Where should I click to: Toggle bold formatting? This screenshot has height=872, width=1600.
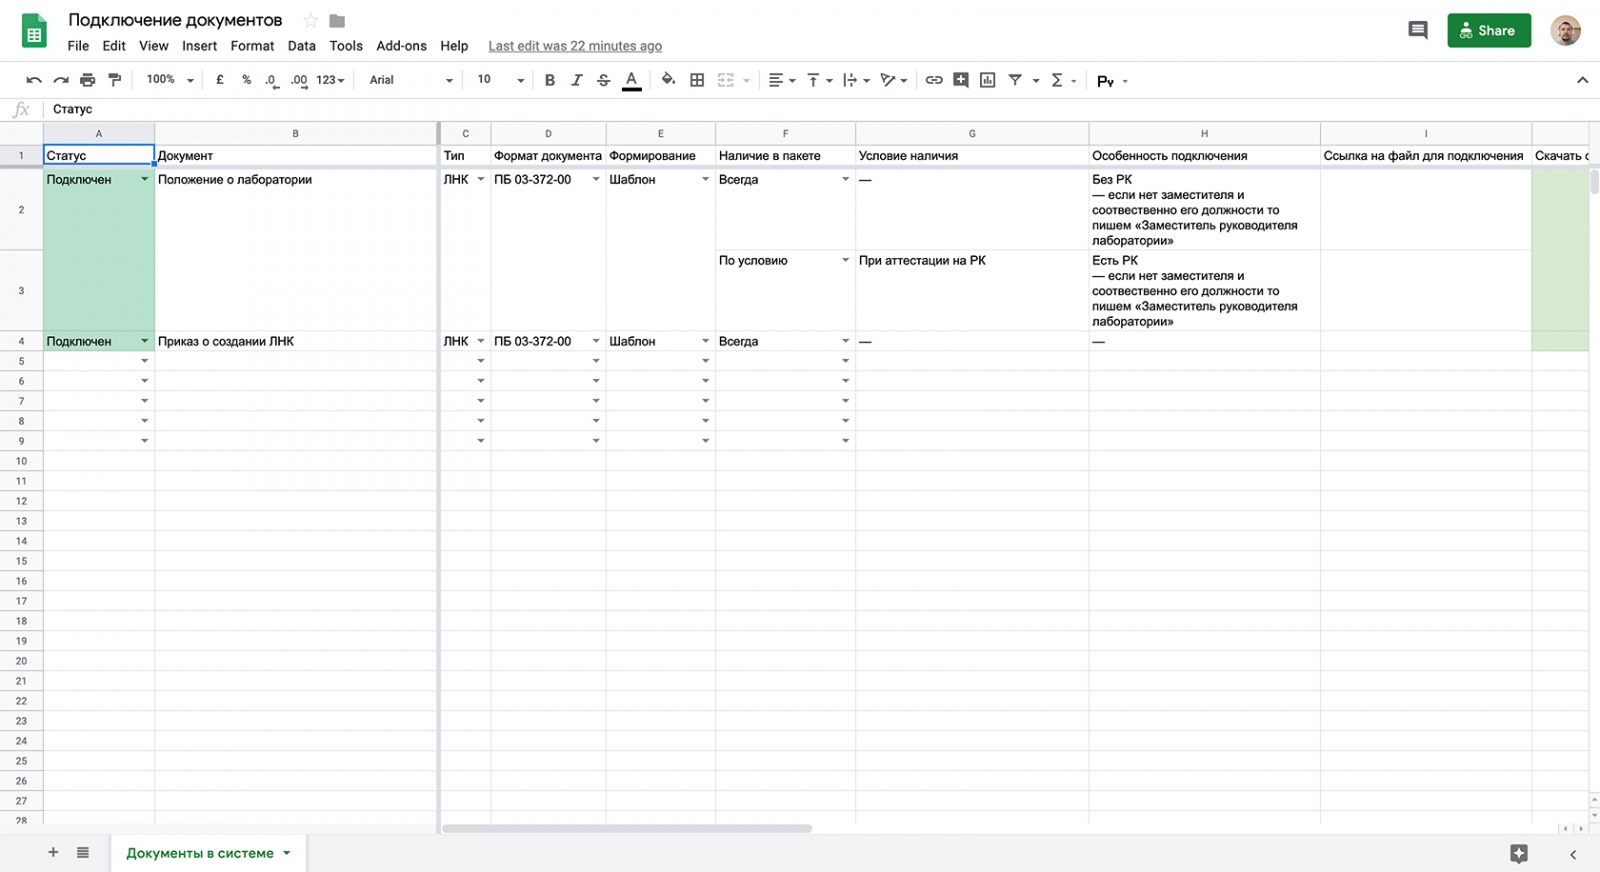click(x=549, y=80)
